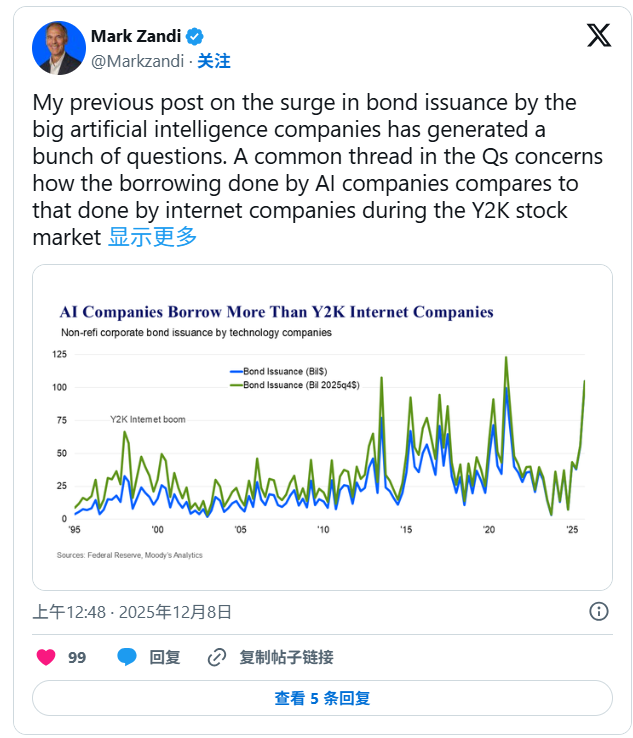Click the chain link icon
Image resolution: width=633 pixels, height=738 pixels.
[x=216, y=657]
